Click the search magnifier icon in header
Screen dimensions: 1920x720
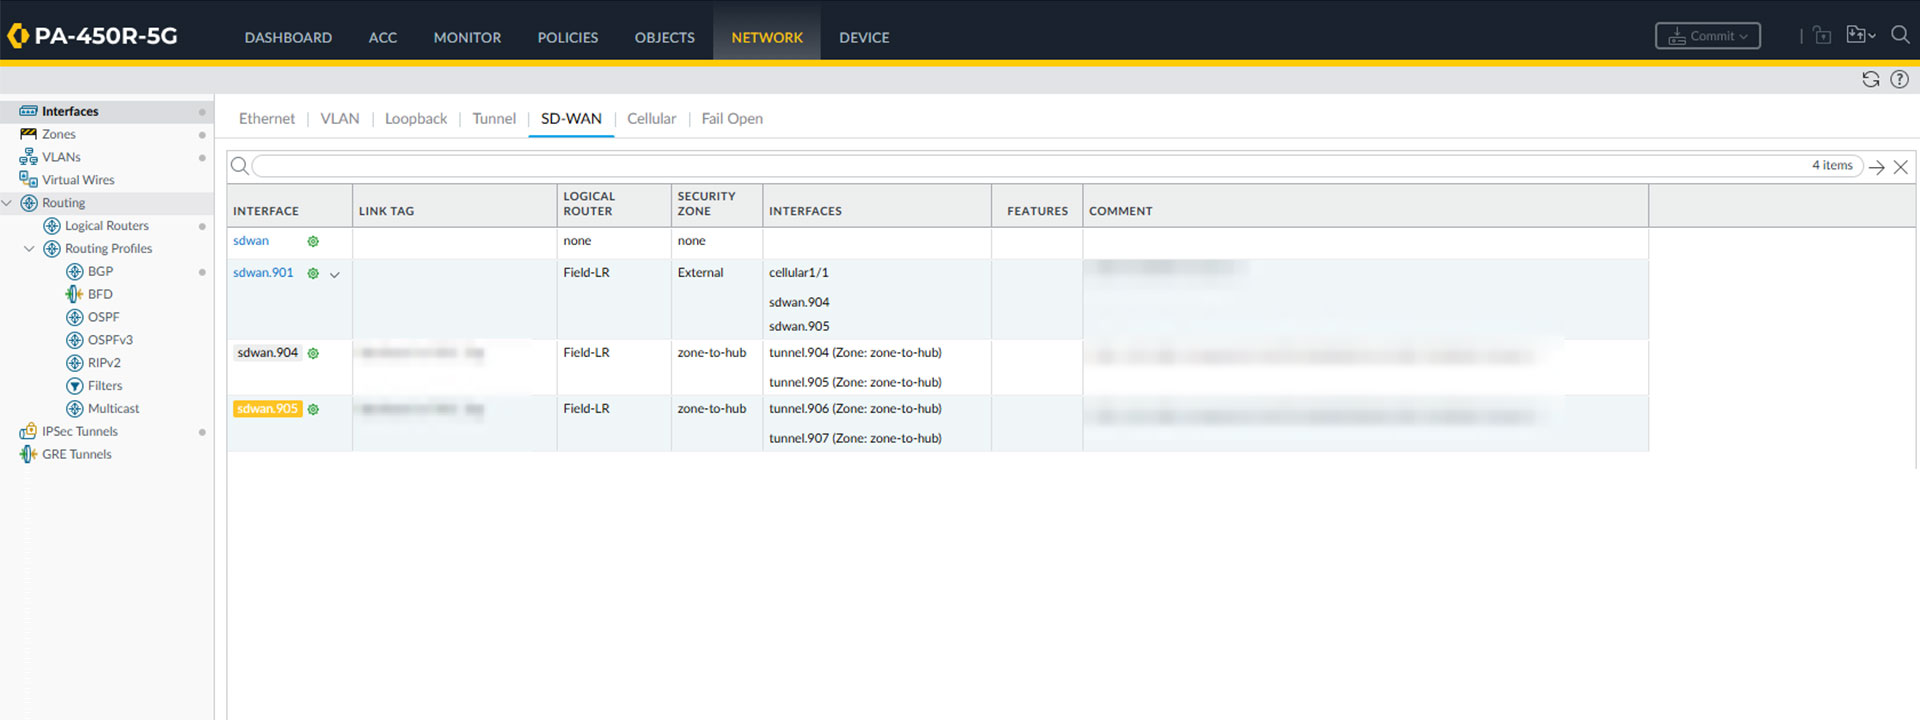1900,35
